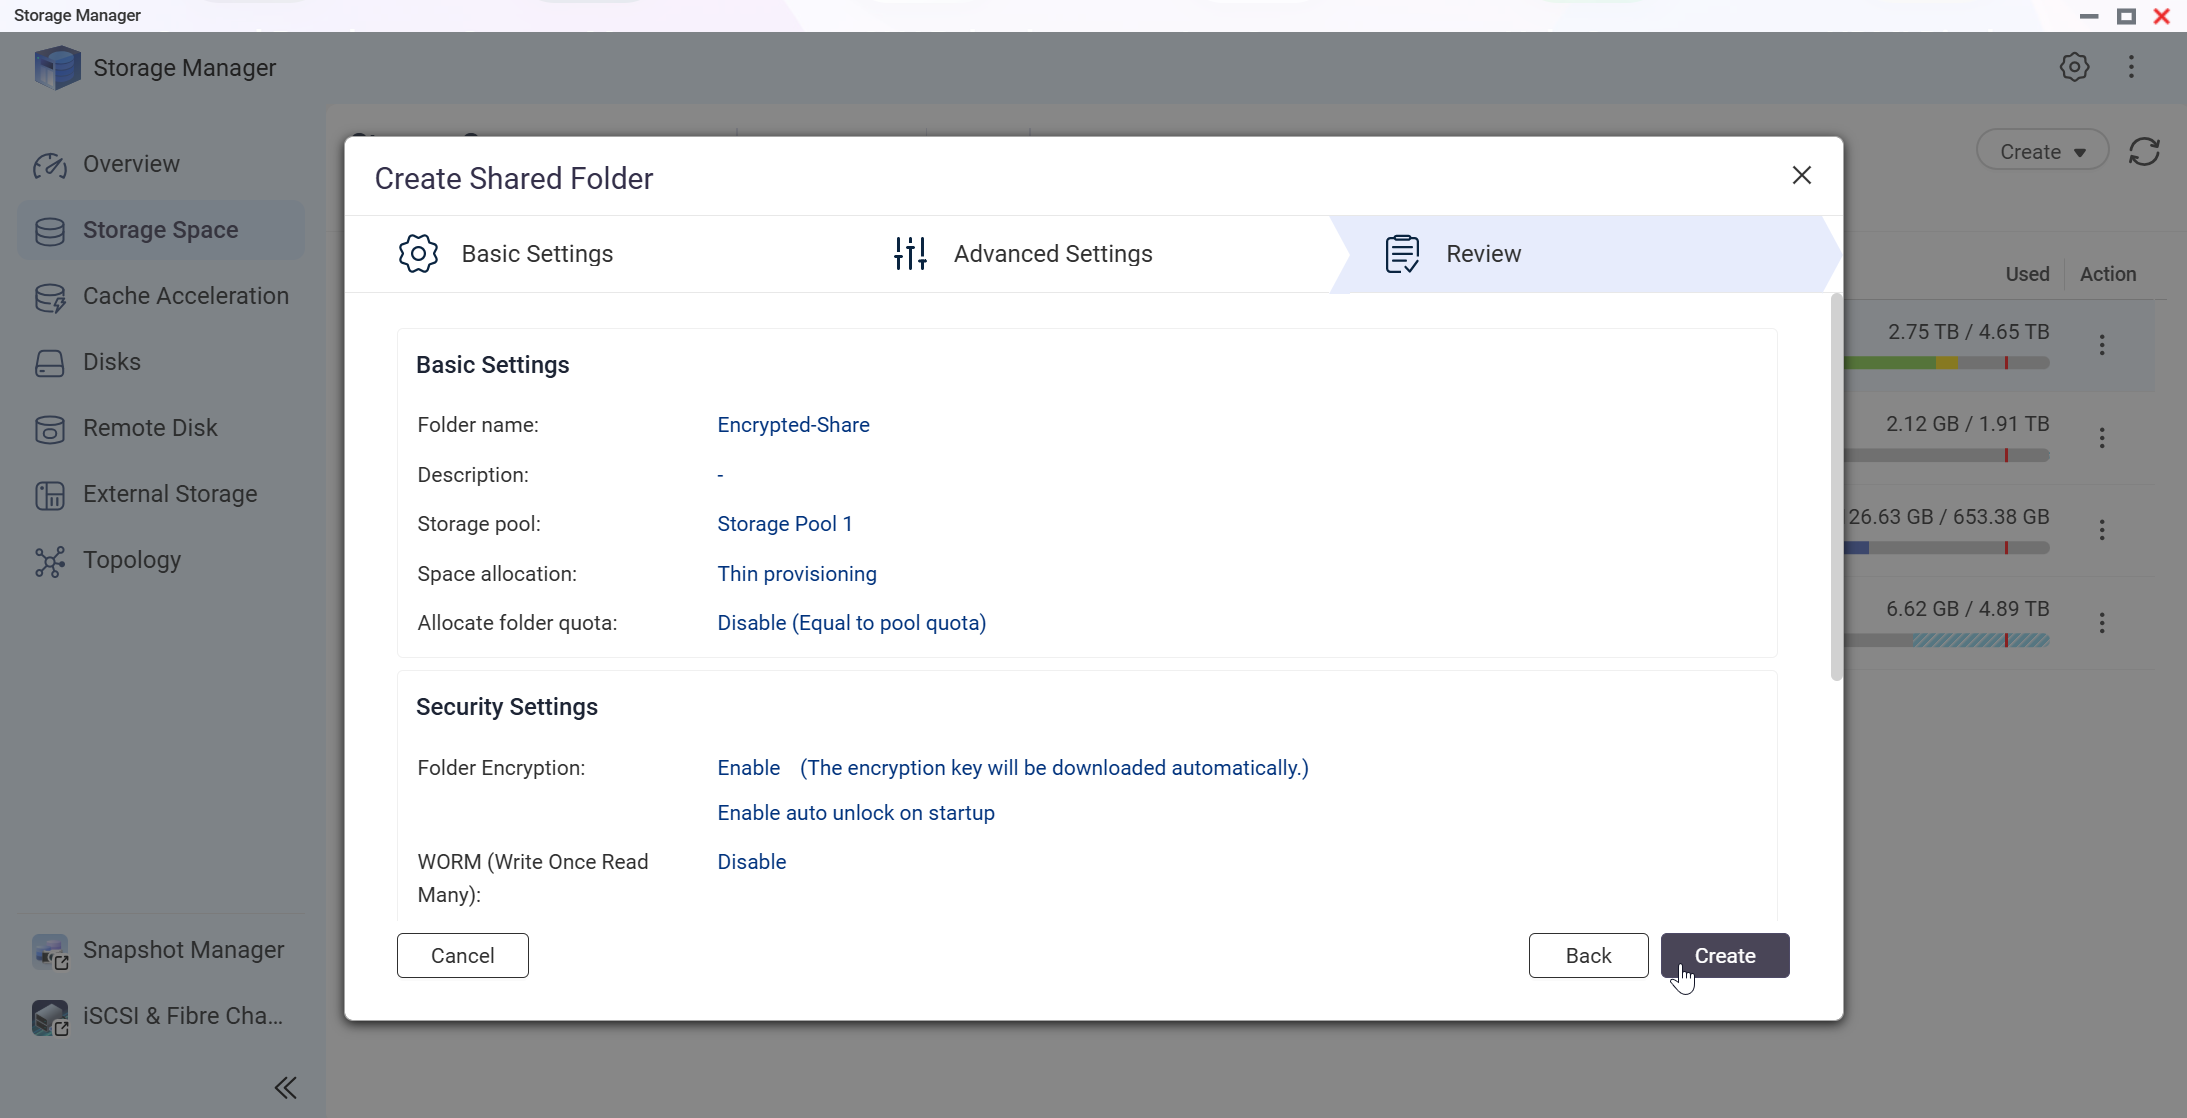The image size is (2187, 1118).
Task: Click the Security Settings heading
Action: point(507,707)
